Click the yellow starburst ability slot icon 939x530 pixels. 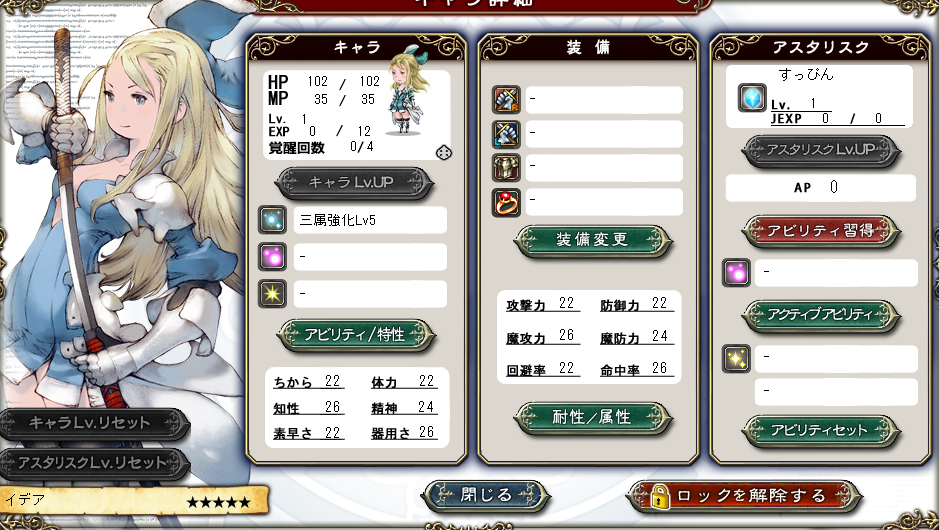(x=272, y=293)
